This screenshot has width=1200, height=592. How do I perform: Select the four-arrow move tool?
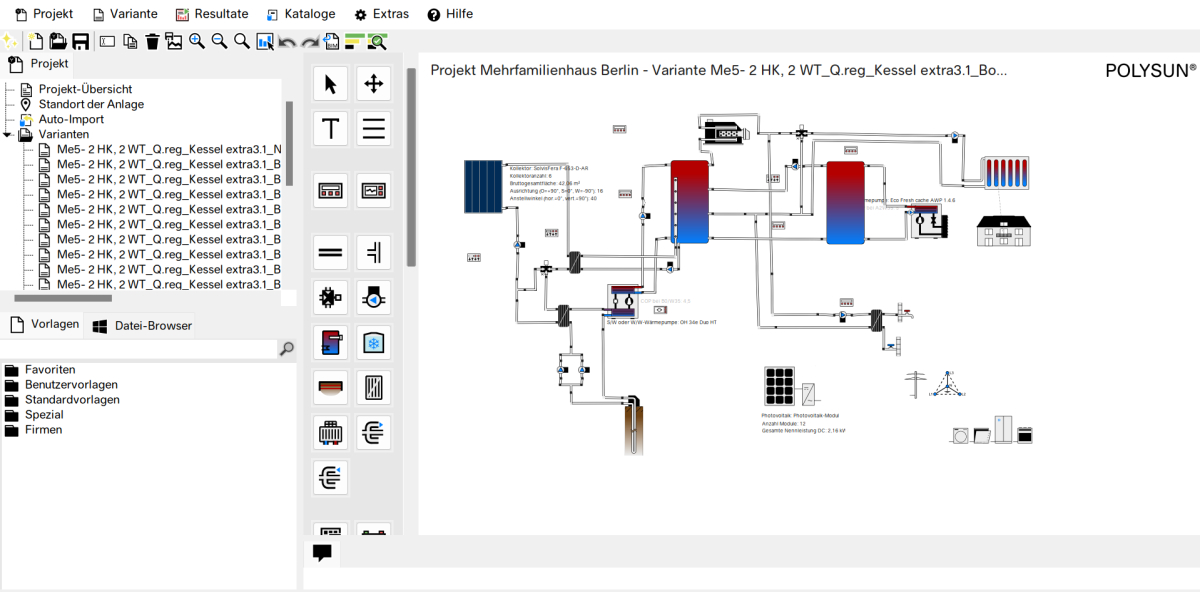click(x=374, y=84)
